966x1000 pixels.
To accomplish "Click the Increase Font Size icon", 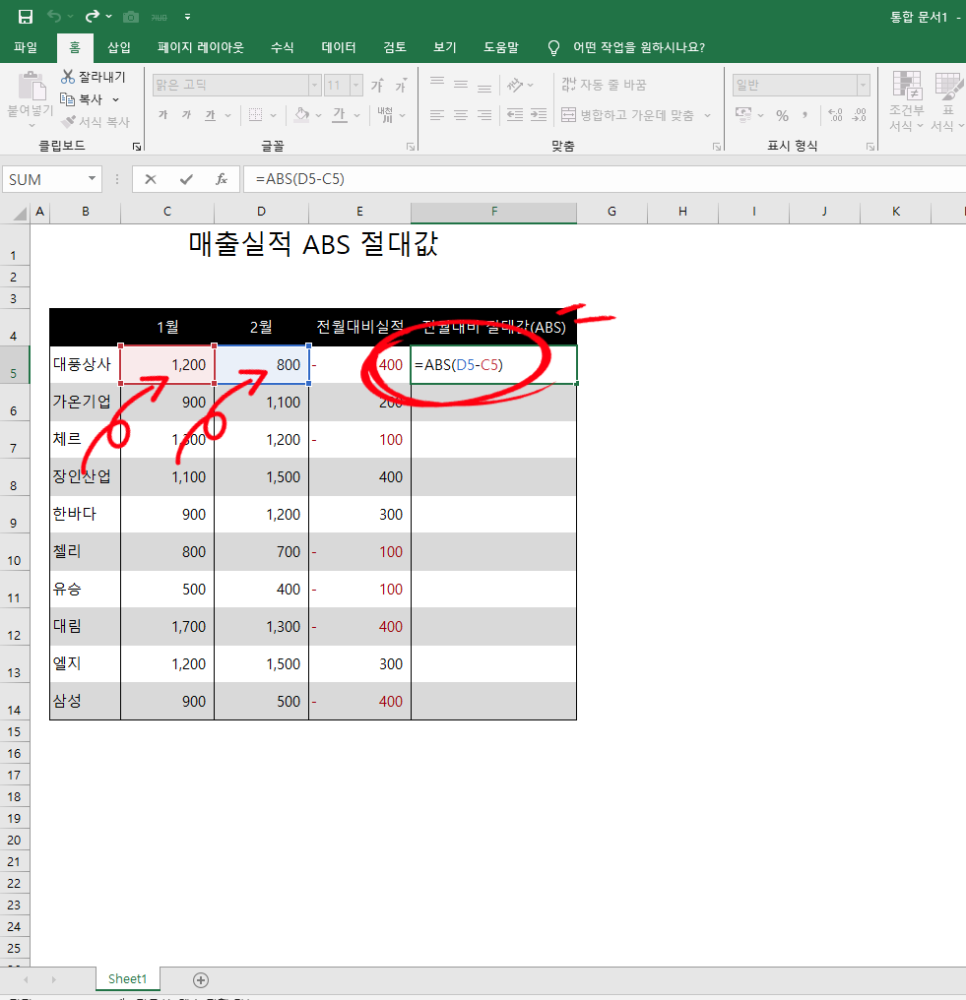I will 377,85.
